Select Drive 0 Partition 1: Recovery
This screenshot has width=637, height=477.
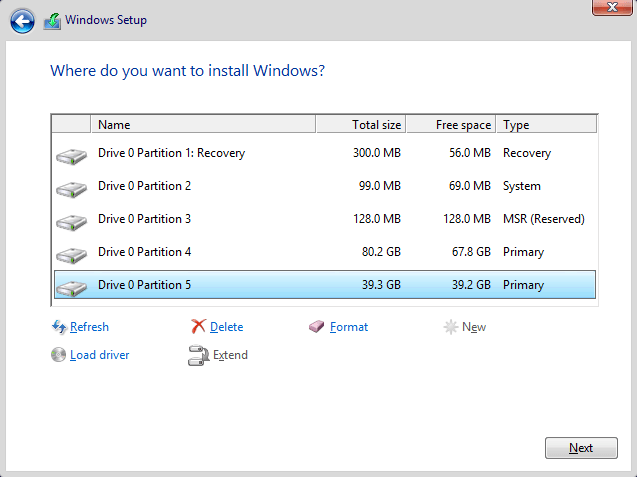(x=325, y=153)
